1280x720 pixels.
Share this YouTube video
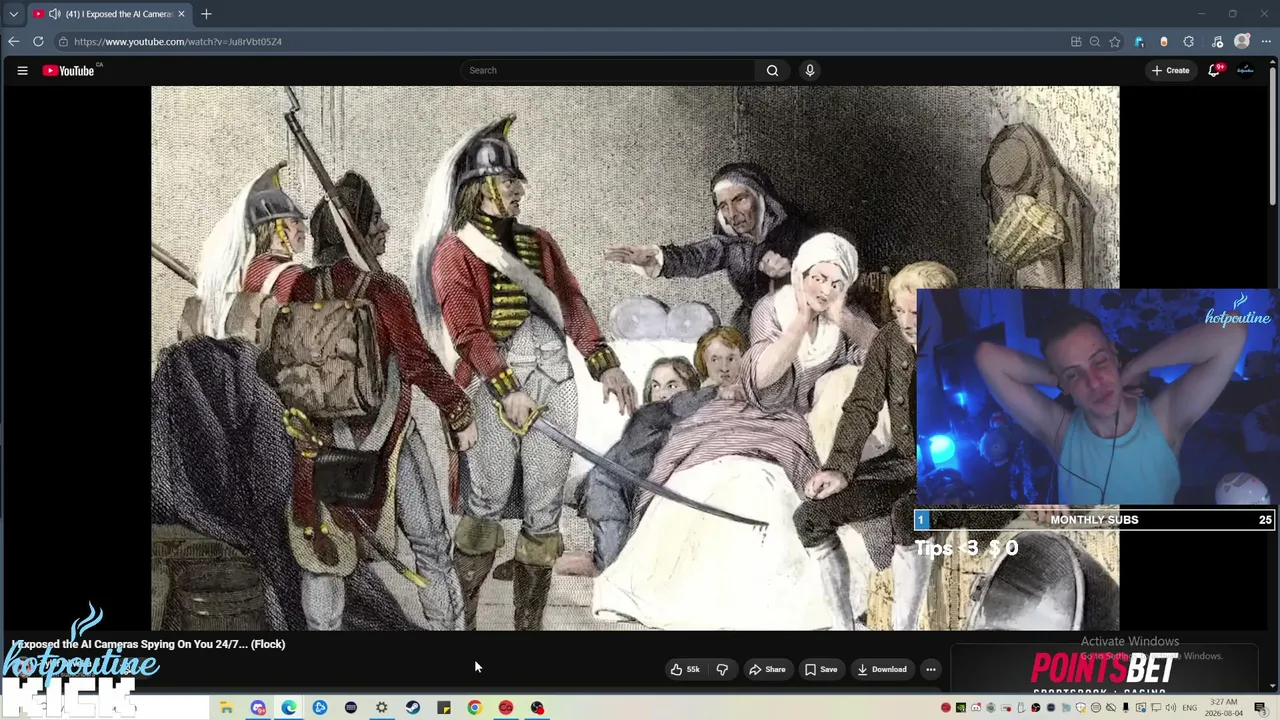768,669
